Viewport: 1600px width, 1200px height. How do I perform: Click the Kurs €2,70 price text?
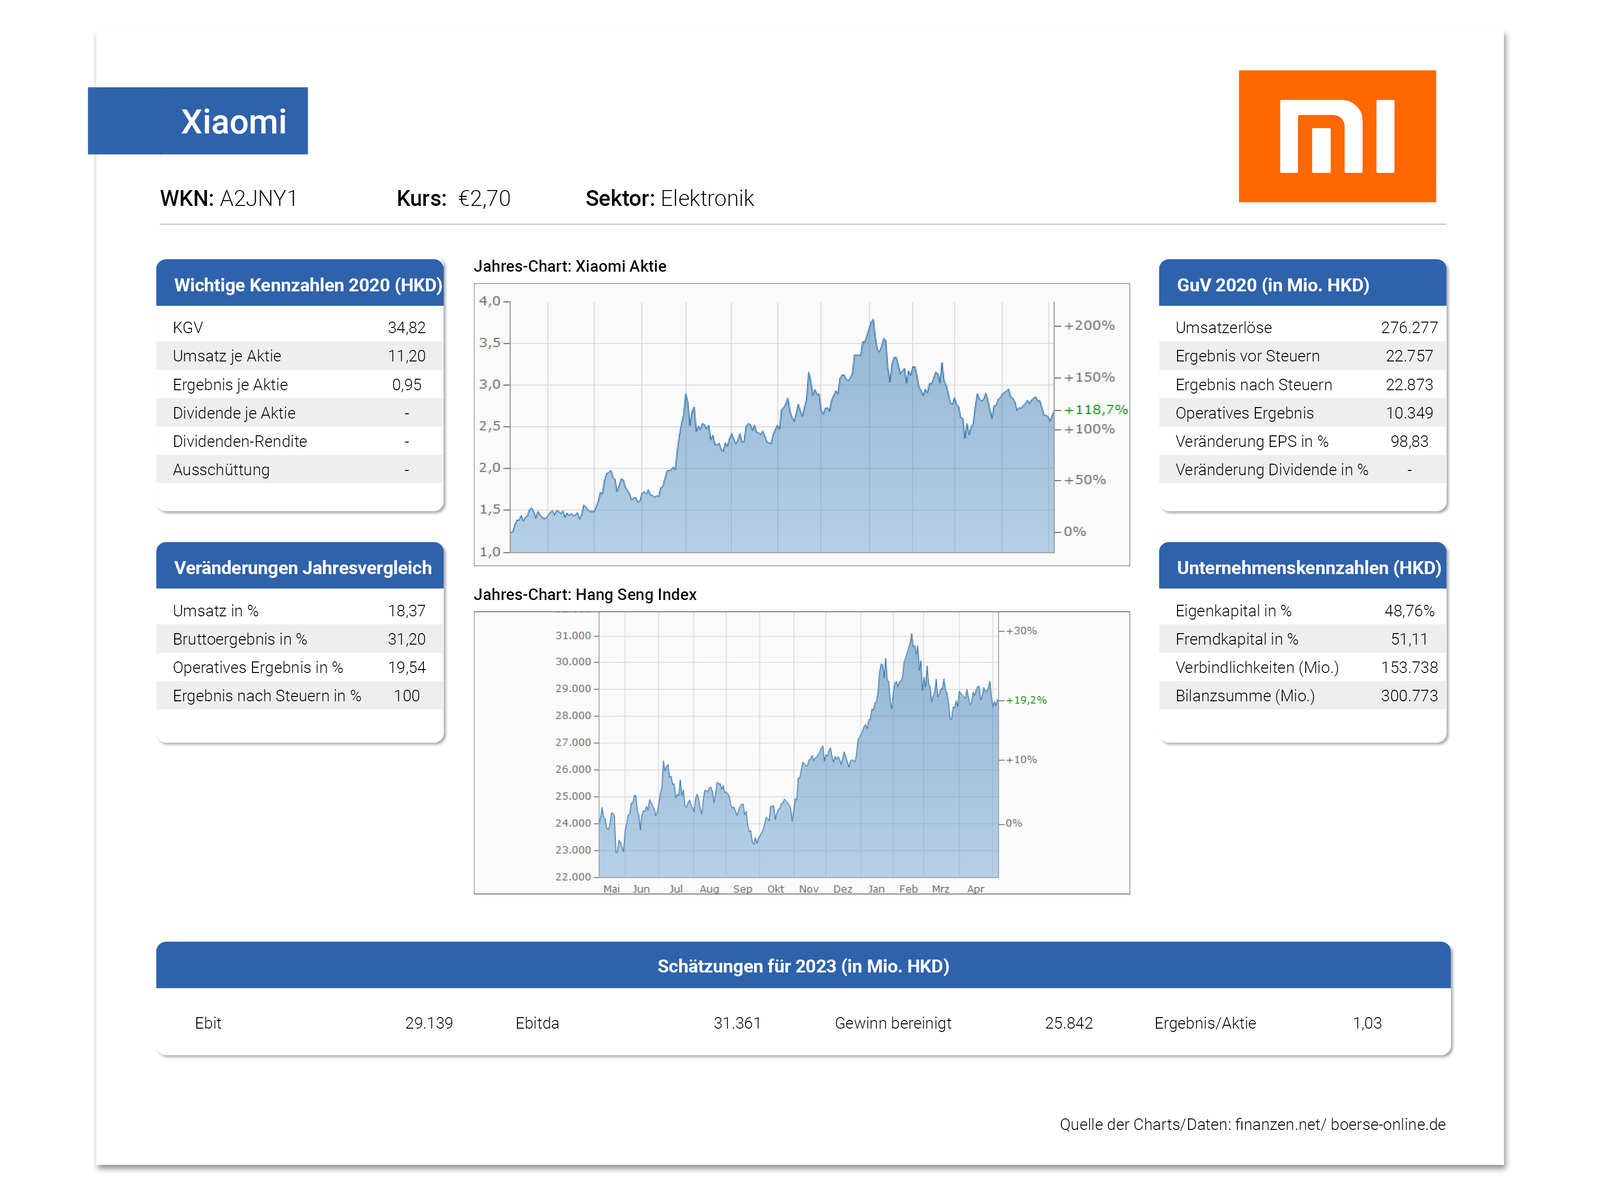click(453, 198)
